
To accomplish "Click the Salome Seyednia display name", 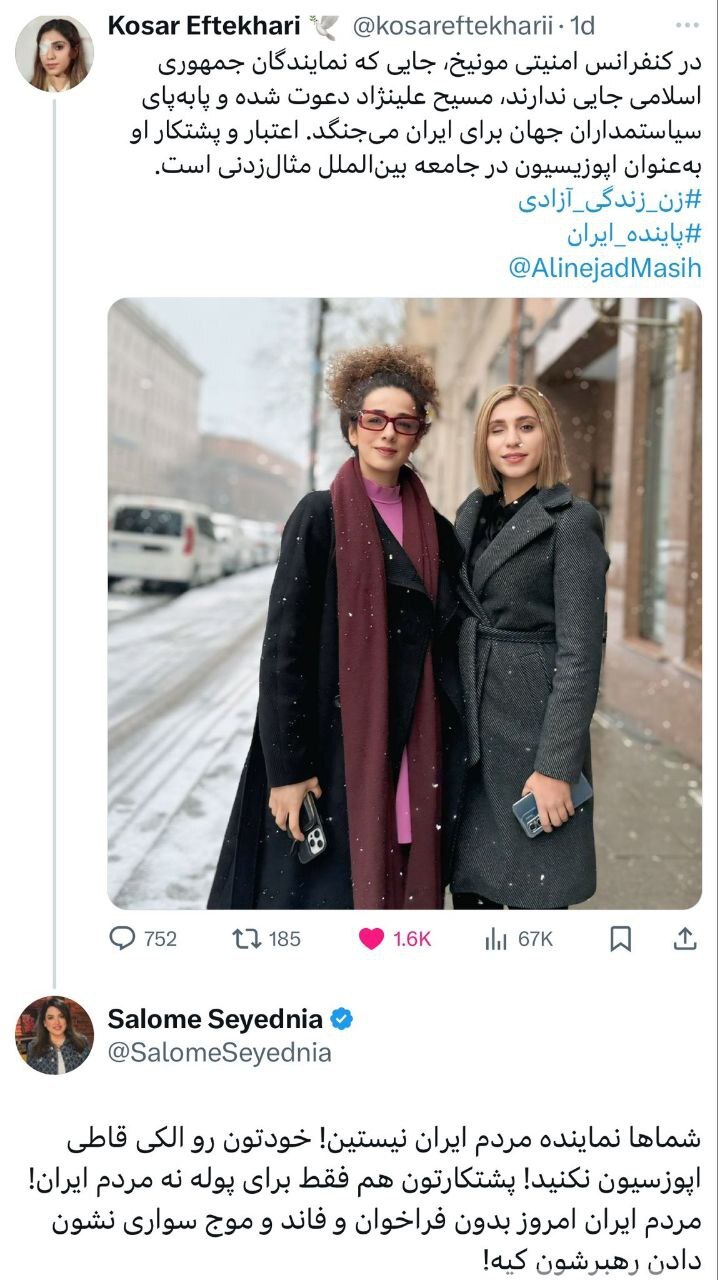I will 215,1020.
